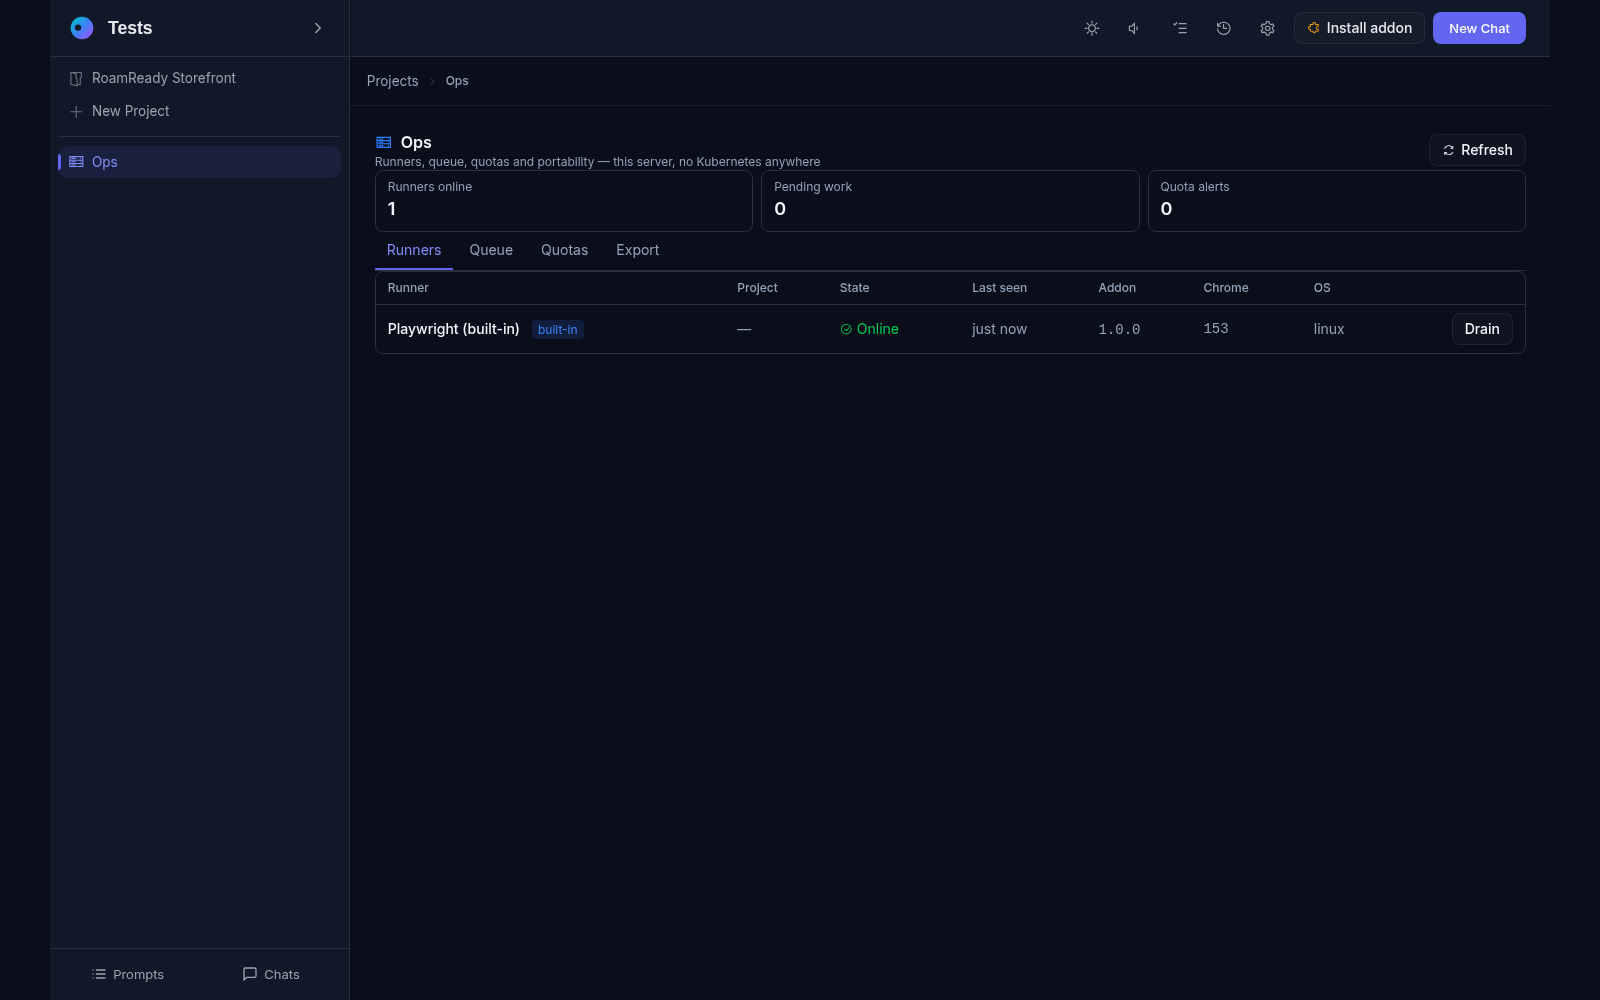Click the Pending work card
Screen dimensions: 1600x1000
point(950,201)
